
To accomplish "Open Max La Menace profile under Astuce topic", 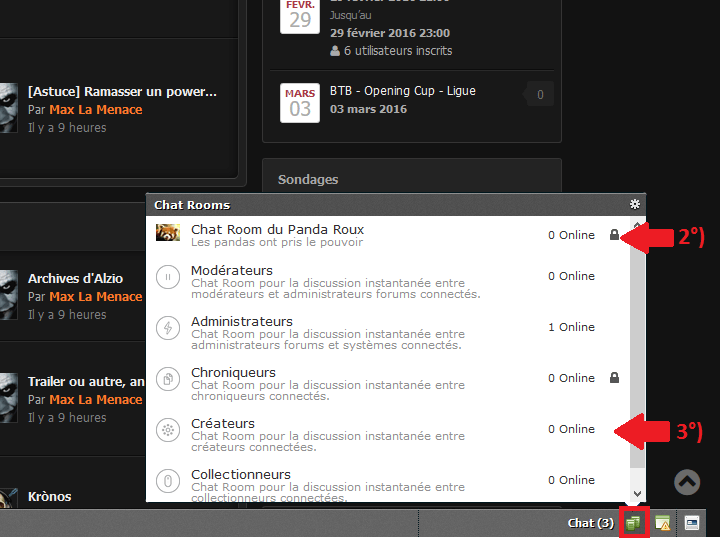I will tap(96, 110).
